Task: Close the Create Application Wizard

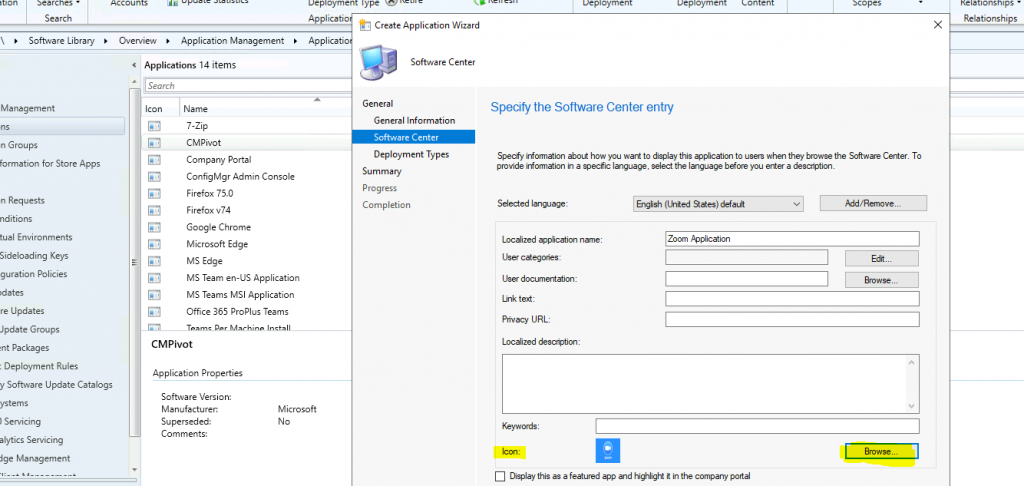Action: pos(938,25)
